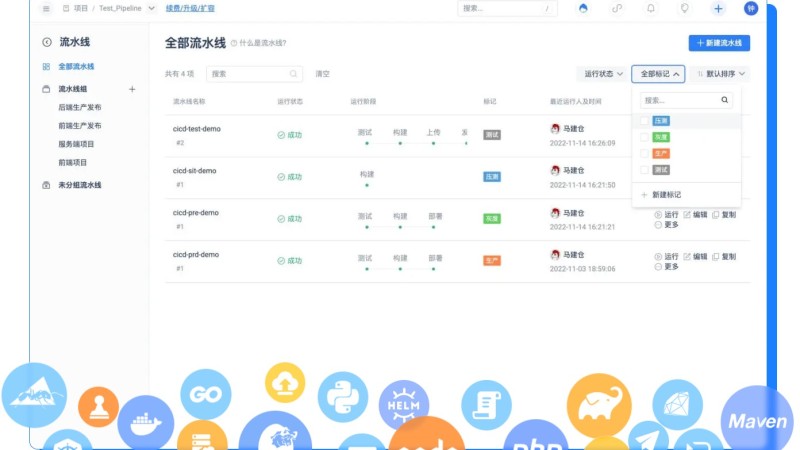This screenshot has width=800, height=450.
Task: Check the 灰度 tag checkbox
Action: coord(644,137)
